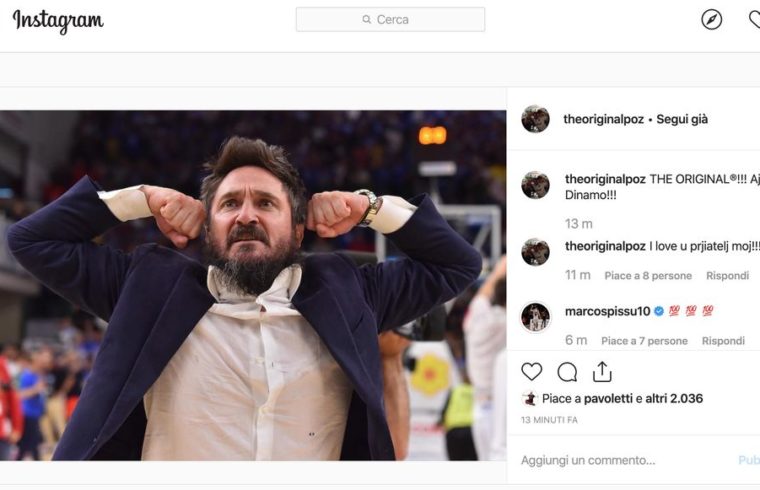Like the post with heart icon
The width and height of the screenshot is (760, 490).
(532, 372)
